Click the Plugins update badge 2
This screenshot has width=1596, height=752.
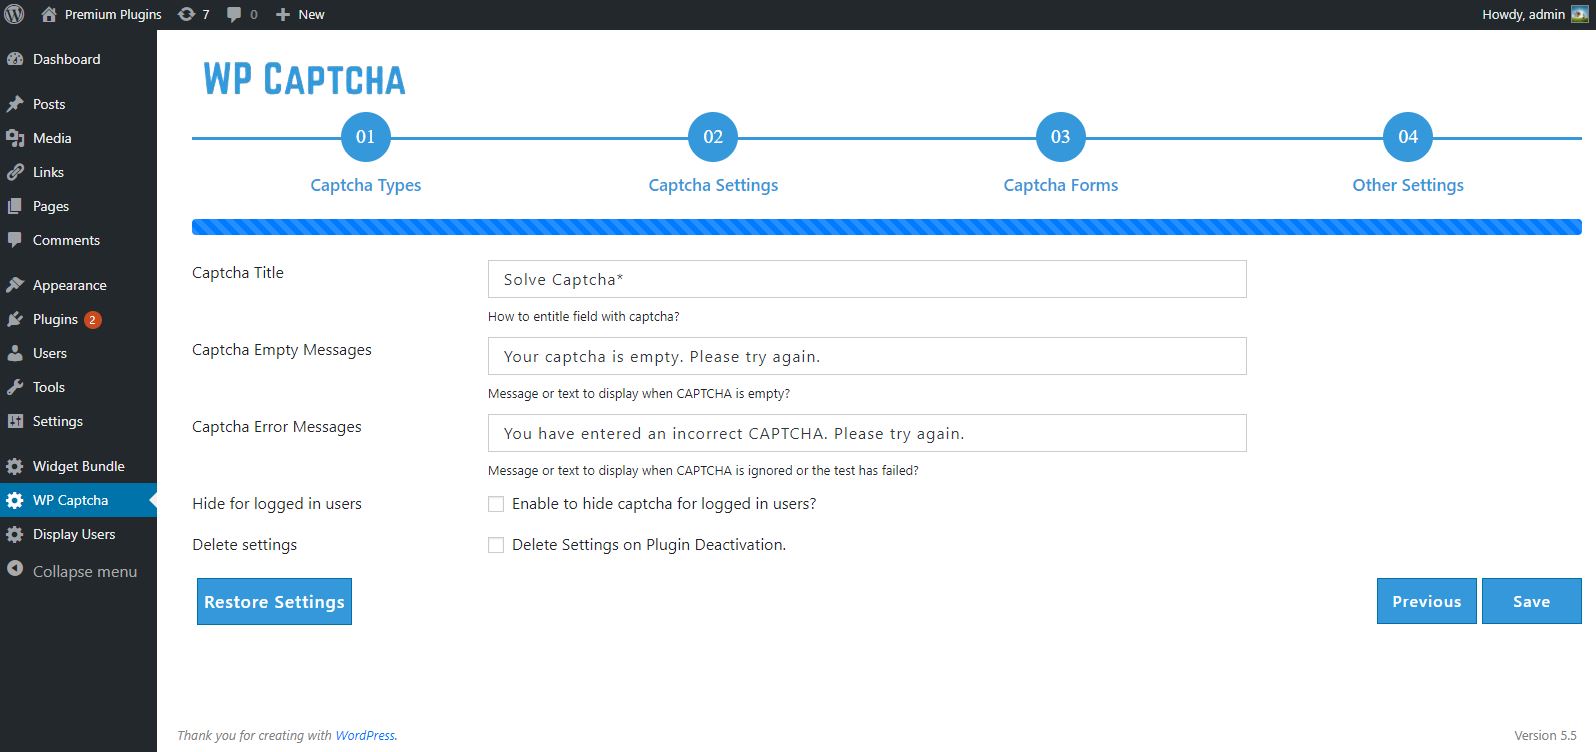92,320
